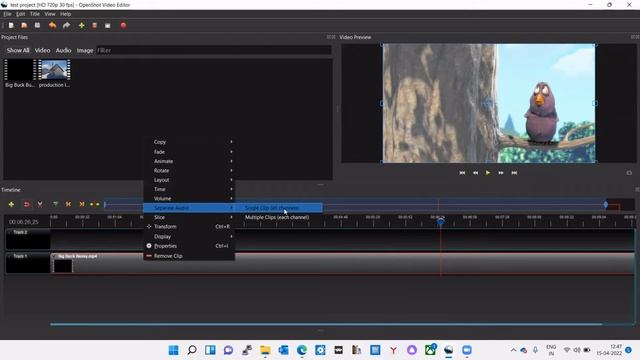Screen dimensions: 640x360
Task: Expand the Layout submenu
Action: coord(189,180)
